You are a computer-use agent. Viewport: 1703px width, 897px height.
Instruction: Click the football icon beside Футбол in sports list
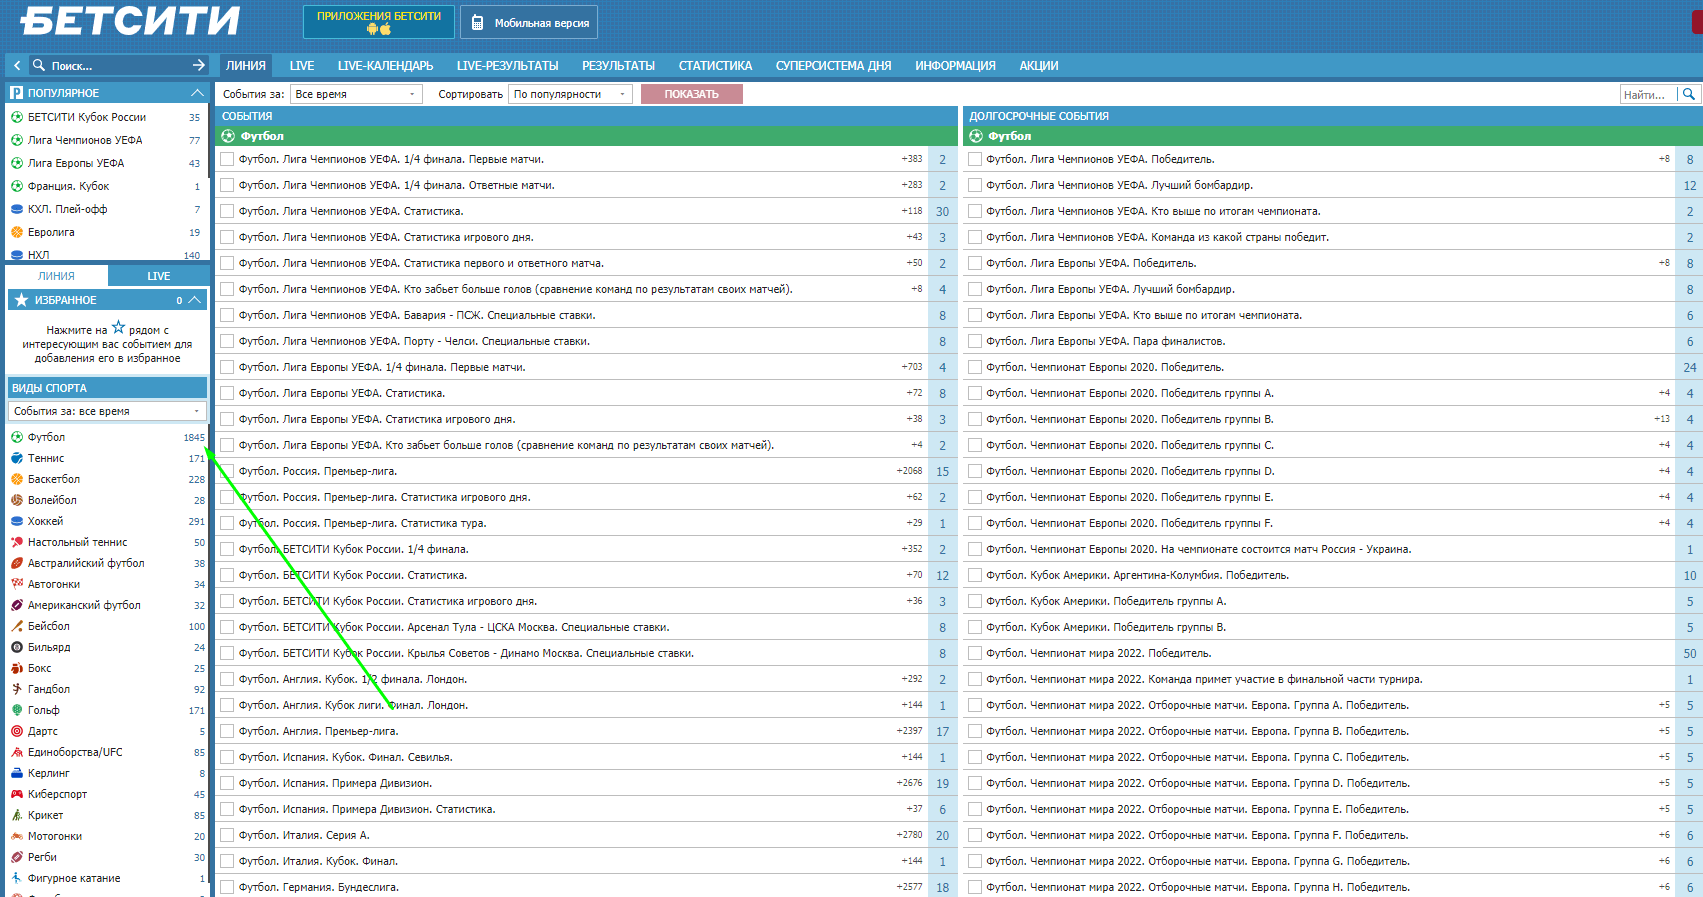pyautogui.click(x=17, y=437)
